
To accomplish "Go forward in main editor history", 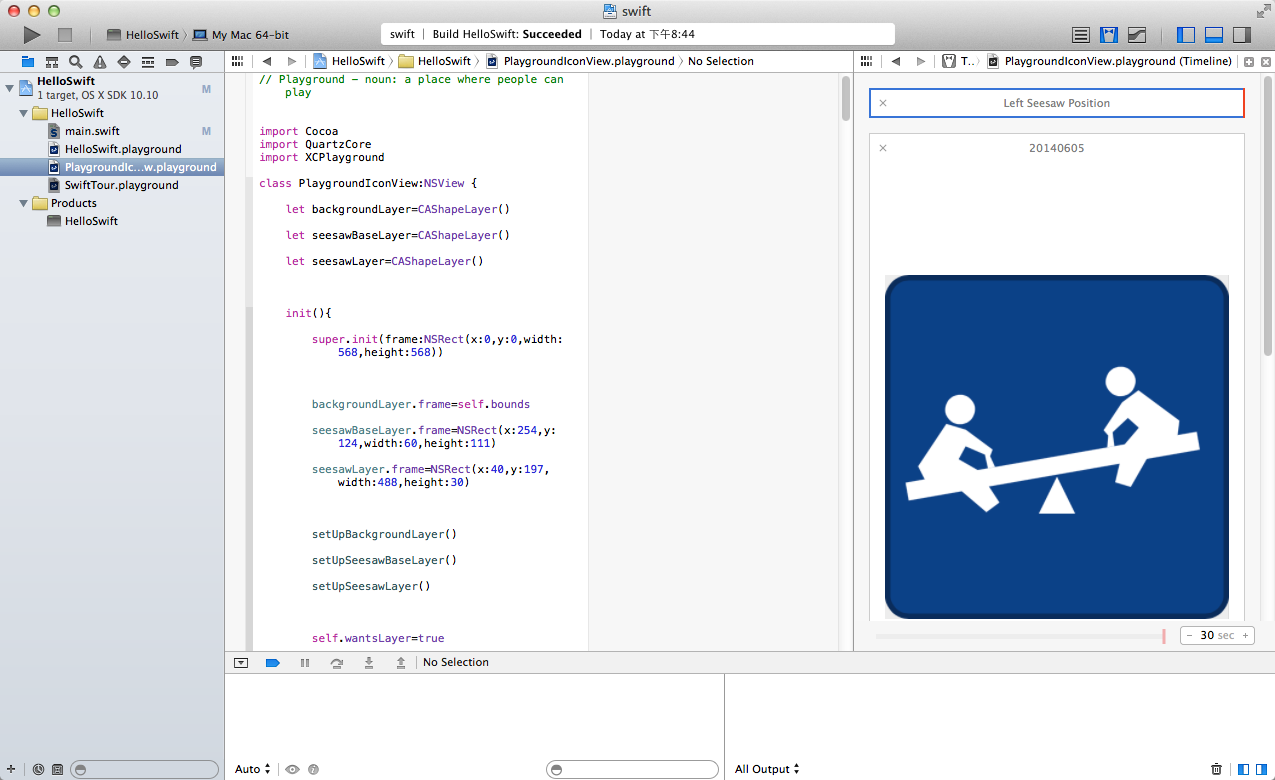I will click(292, 61).
